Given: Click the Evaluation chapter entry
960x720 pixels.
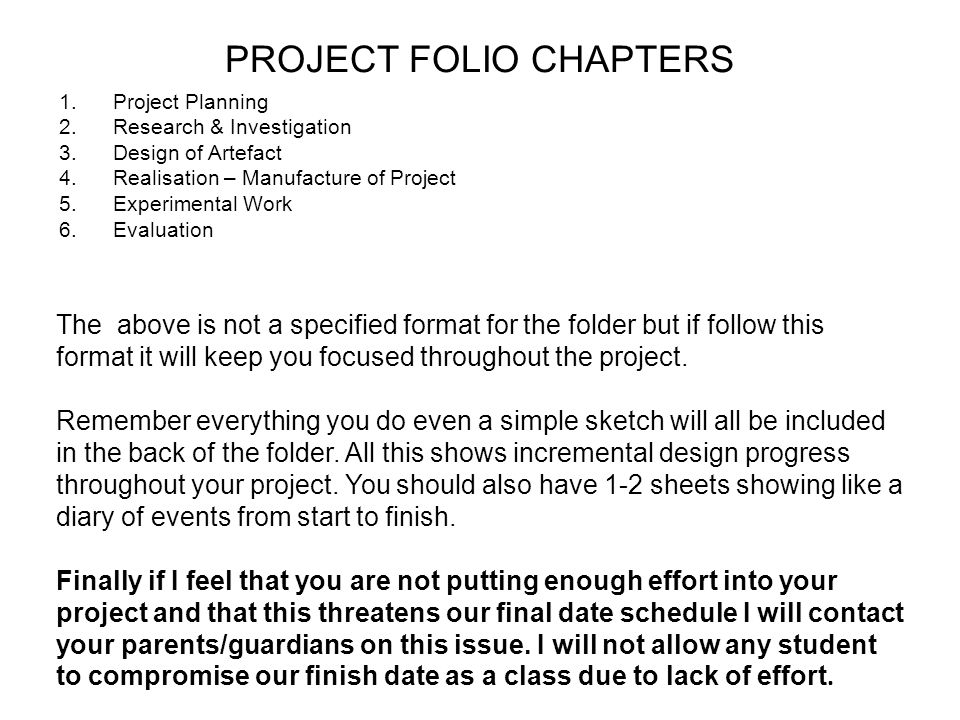Looking at the screenshot, I should pos(163,230).
